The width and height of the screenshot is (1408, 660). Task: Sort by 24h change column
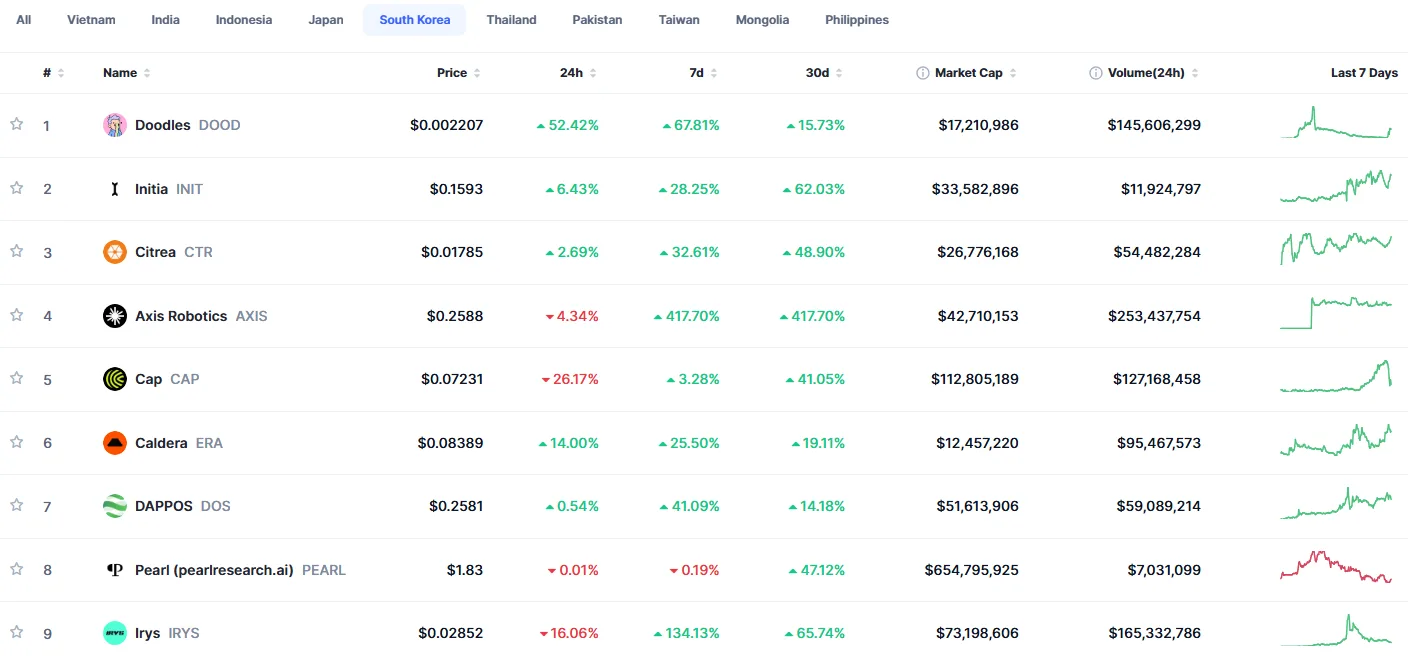point(578,73)
